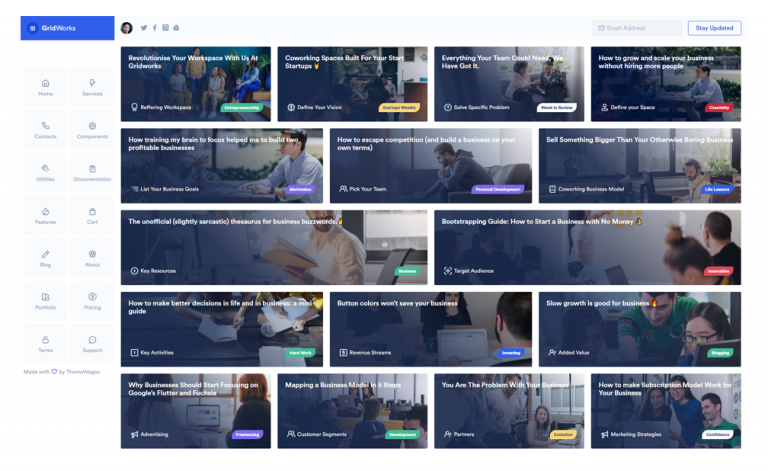Open the Home icon in sidebar

tap(45, 87)
